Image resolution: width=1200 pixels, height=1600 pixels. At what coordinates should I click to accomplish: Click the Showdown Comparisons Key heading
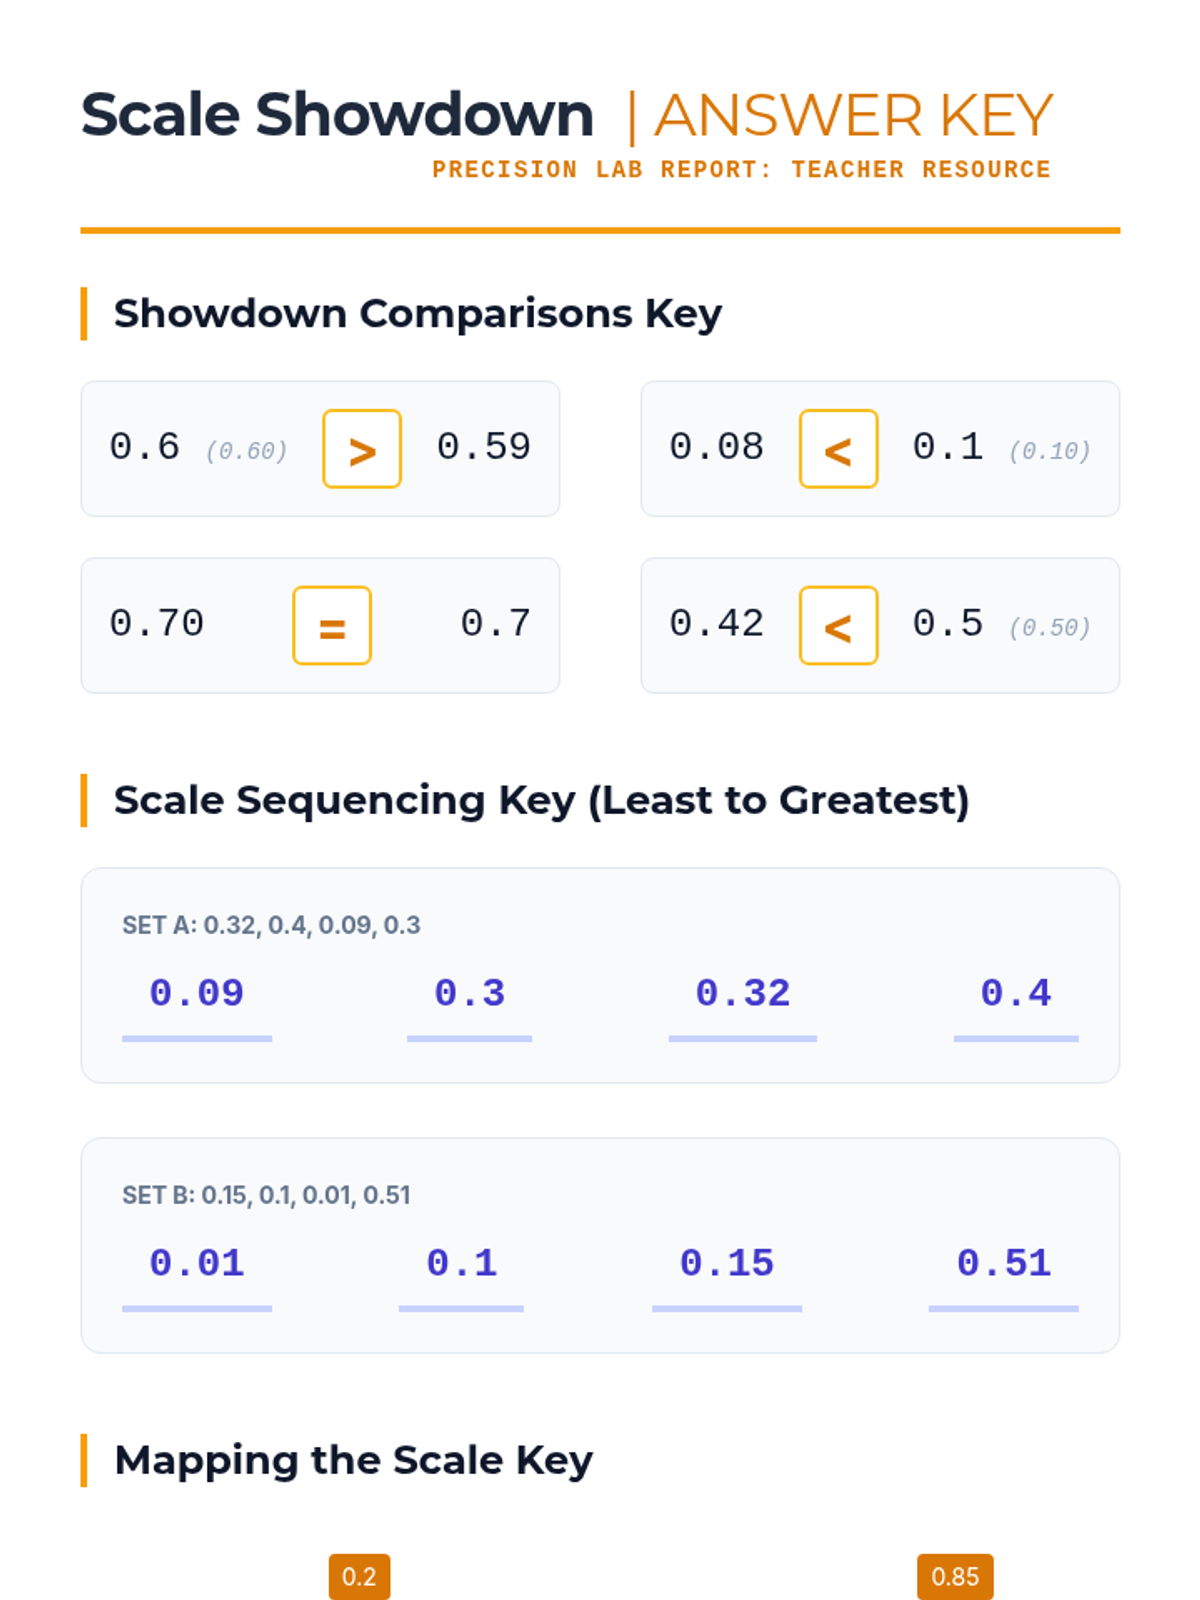point(417,314)
